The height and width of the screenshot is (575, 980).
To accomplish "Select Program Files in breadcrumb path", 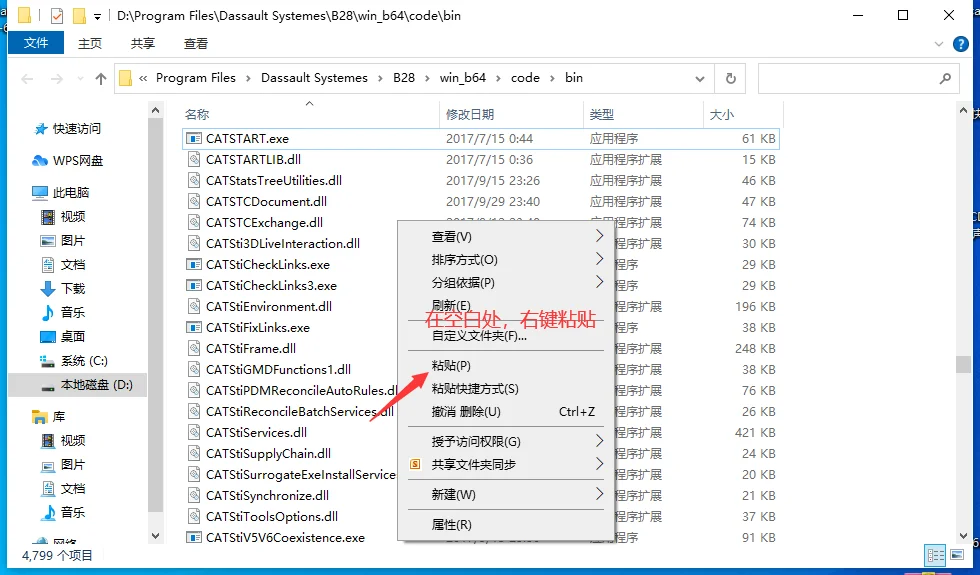I will tap(196, 78).
